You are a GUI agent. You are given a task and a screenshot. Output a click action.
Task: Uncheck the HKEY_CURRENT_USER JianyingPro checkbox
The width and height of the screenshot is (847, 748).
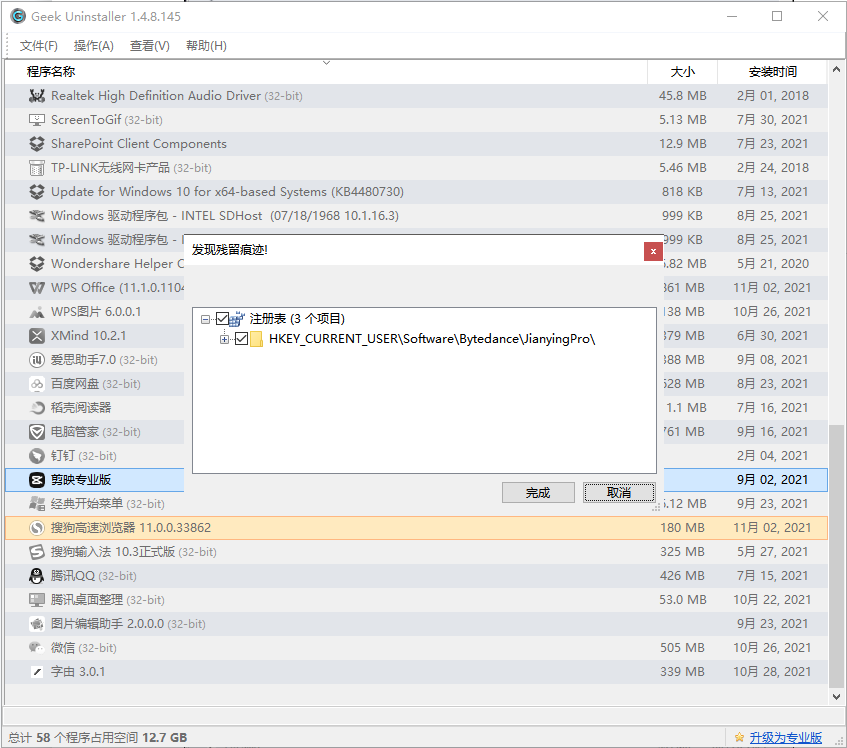pyautogui.click(x=241, y=339)
